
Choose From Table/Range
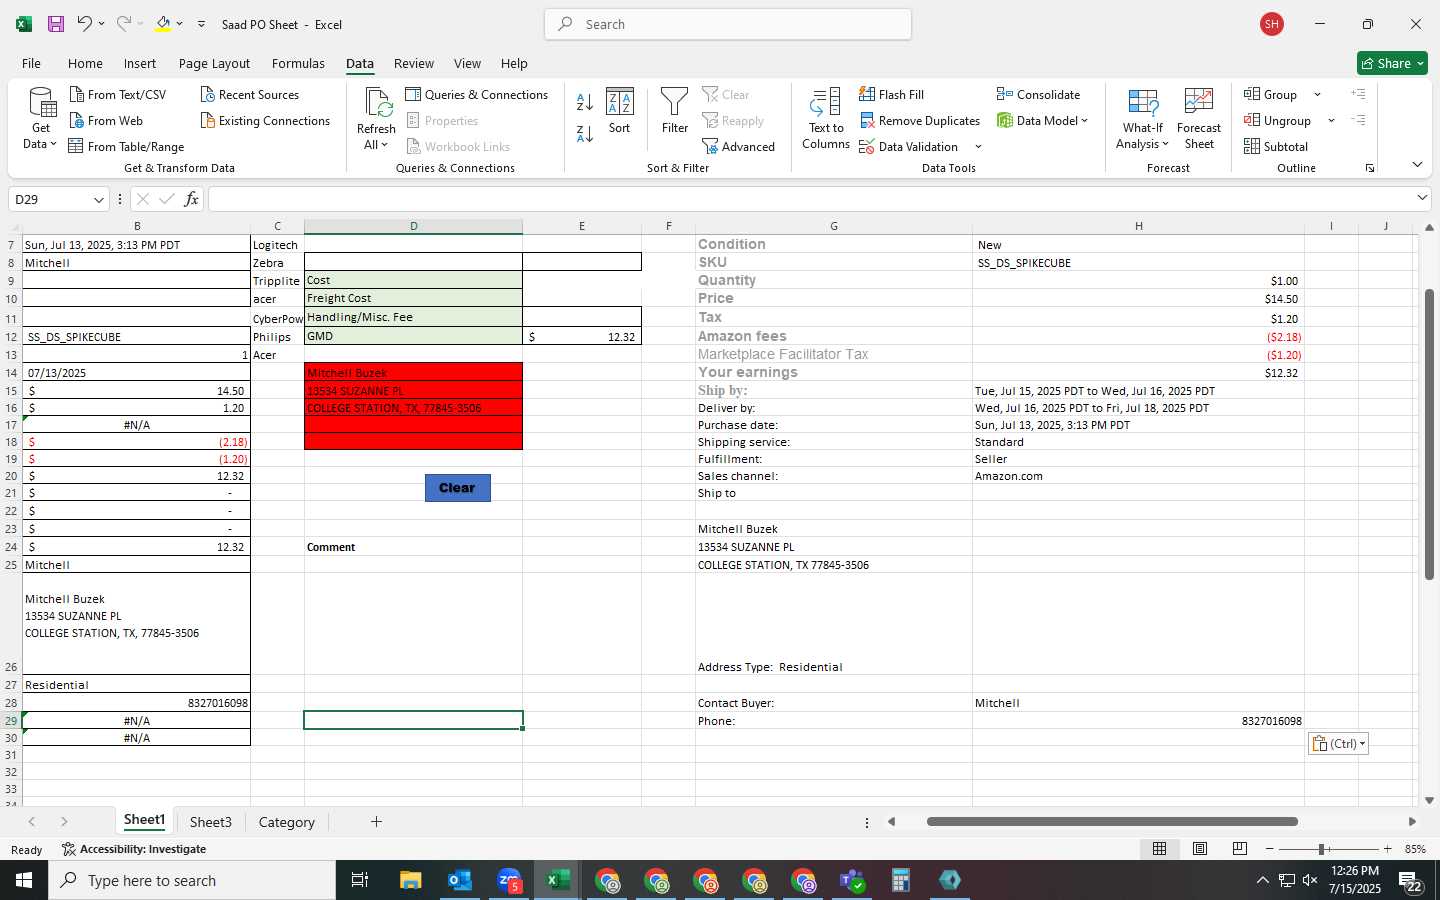(x=126, y=147)
